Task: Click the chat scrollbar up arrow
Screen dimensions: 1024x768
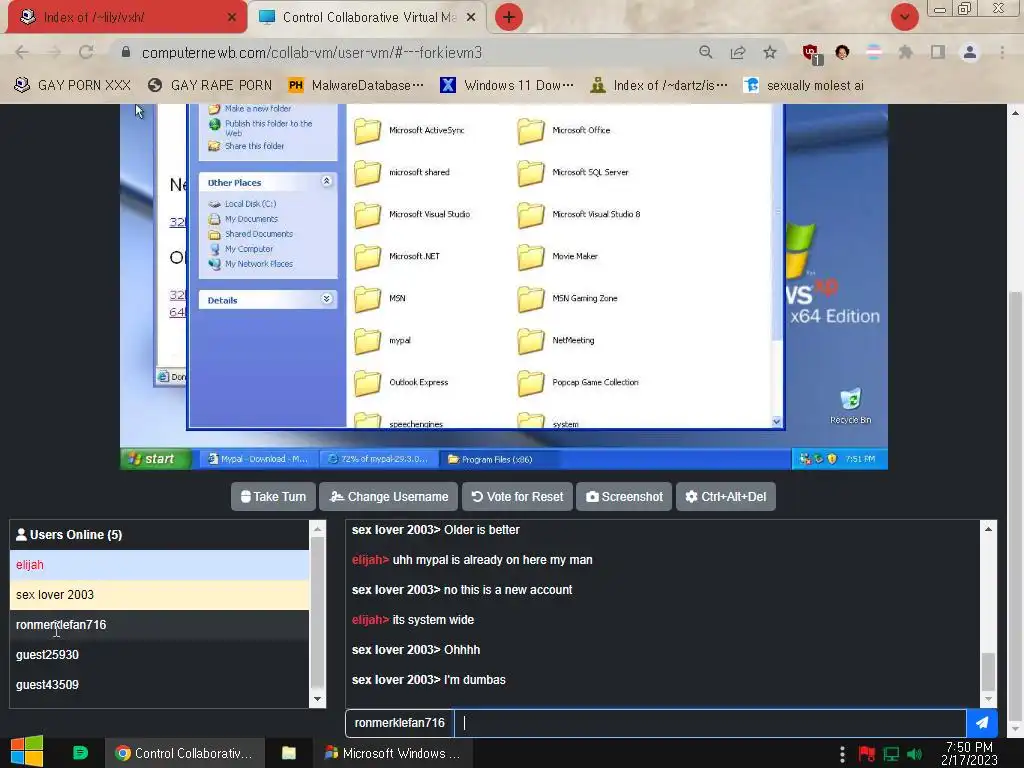Action: point(988,528)
